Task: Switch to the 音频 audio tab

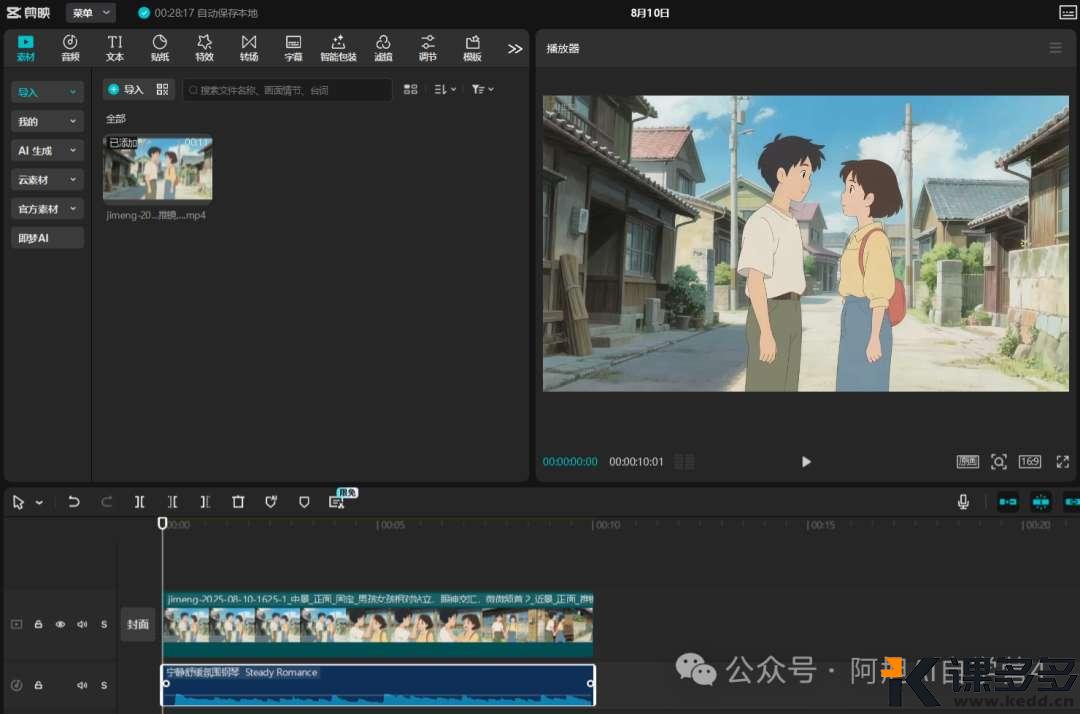Action: (x=70, y=47)
